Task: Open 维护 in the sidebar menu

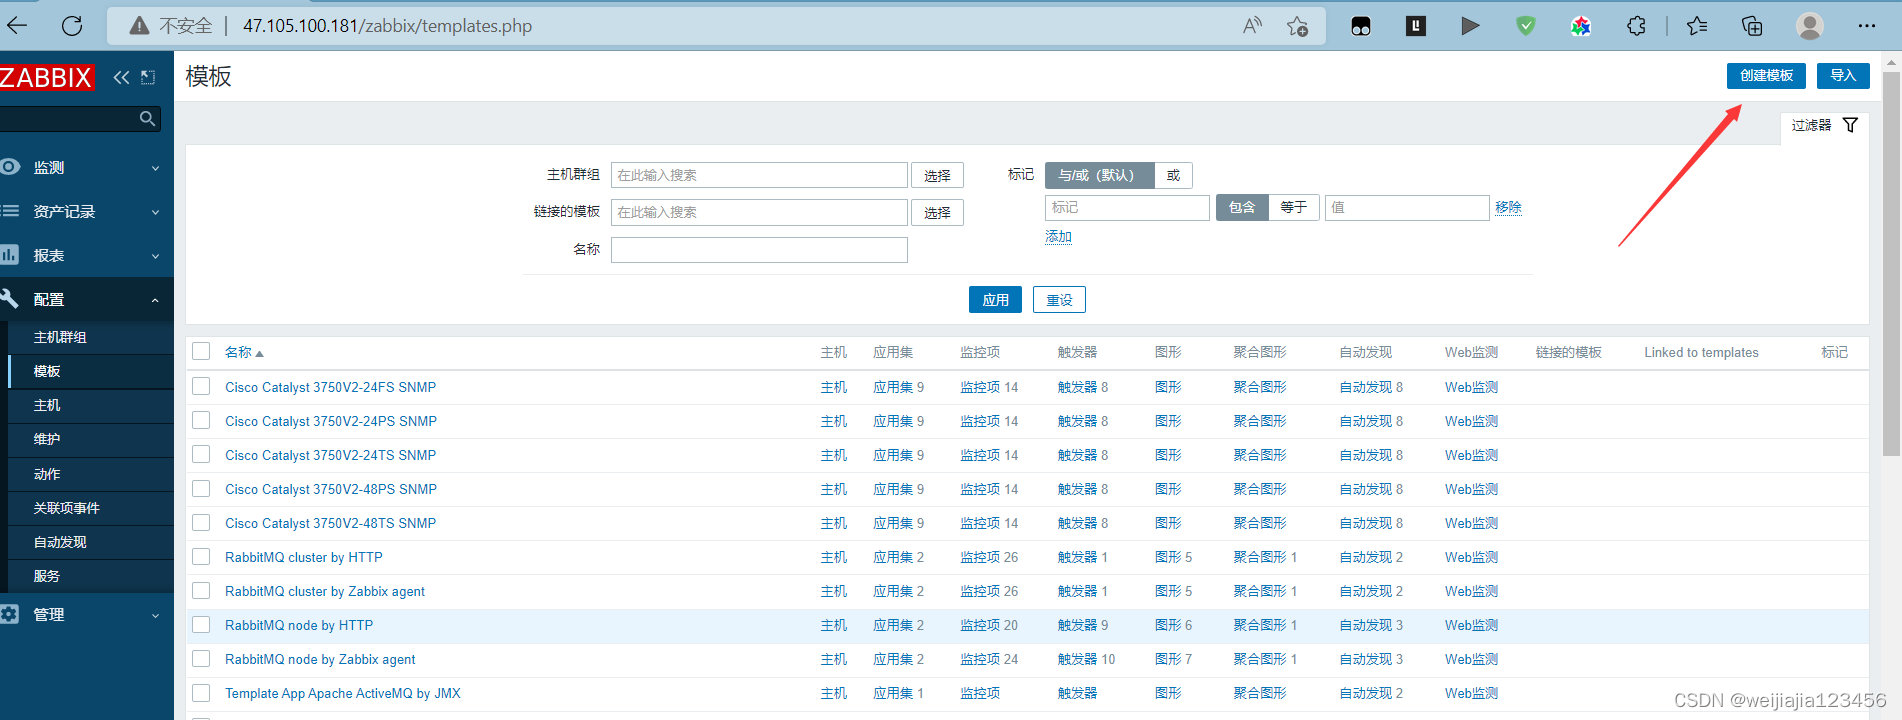Action: (47, 439)
